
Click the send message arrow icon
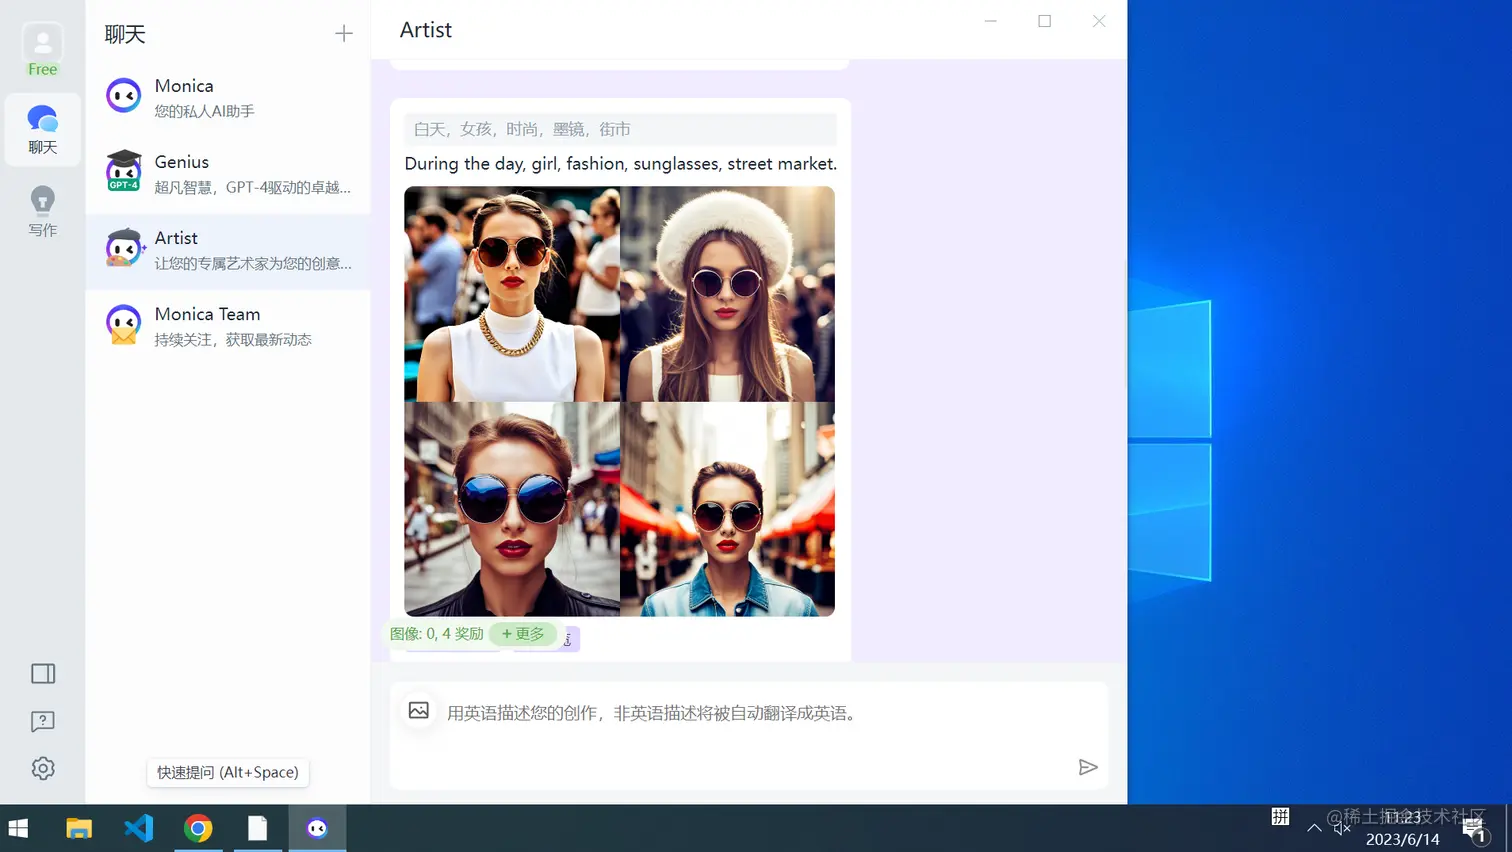coord(1089,767)
